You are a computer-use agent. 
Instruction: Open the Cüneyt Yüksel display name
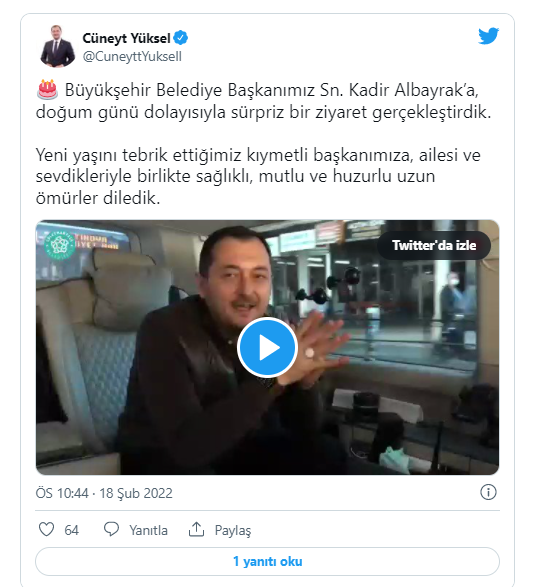pos(126,38)
